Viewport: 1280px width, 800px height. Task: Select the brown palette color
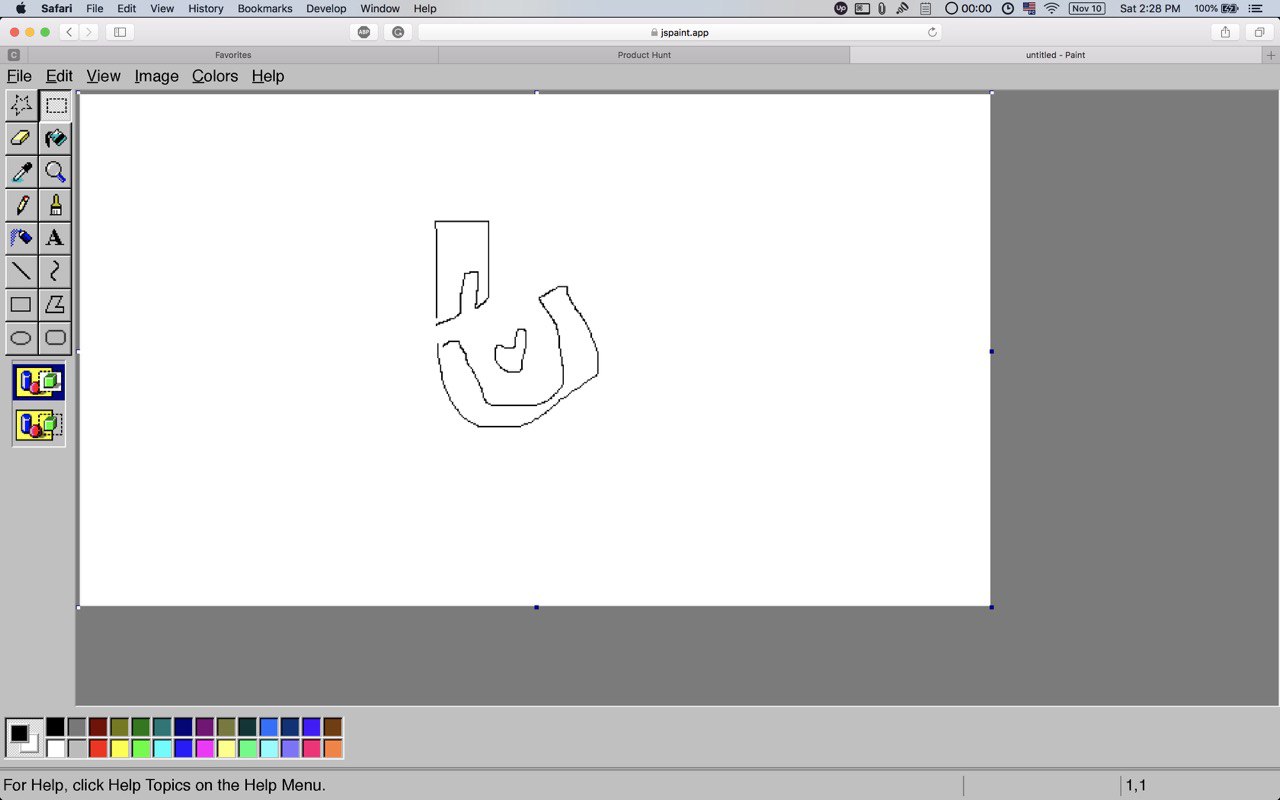coord(333,727)
